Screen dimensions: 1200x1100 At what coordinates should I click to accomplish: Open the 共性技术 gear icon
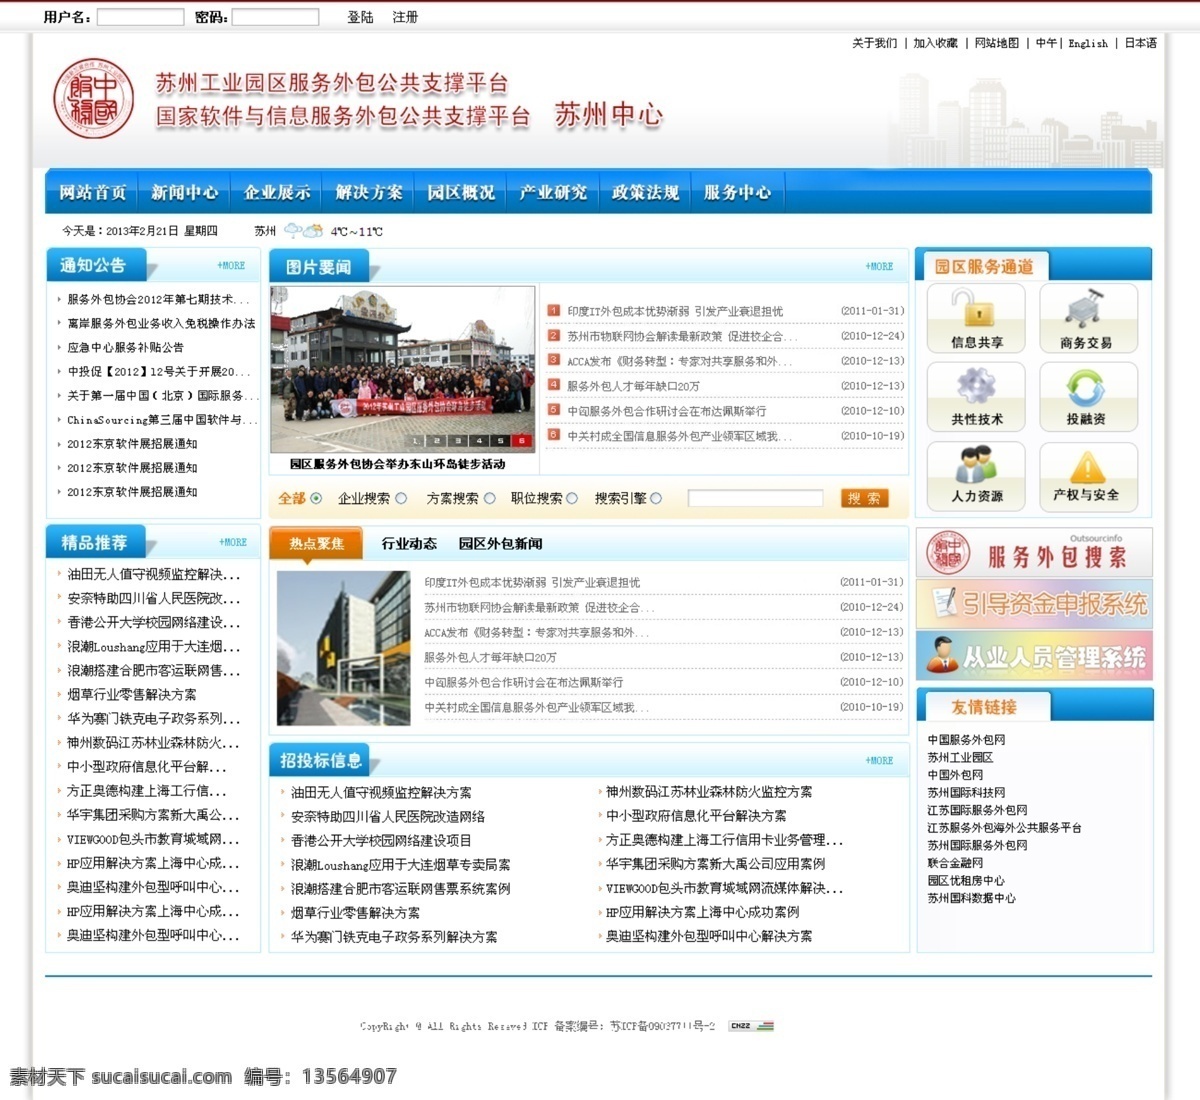(976, 396)
